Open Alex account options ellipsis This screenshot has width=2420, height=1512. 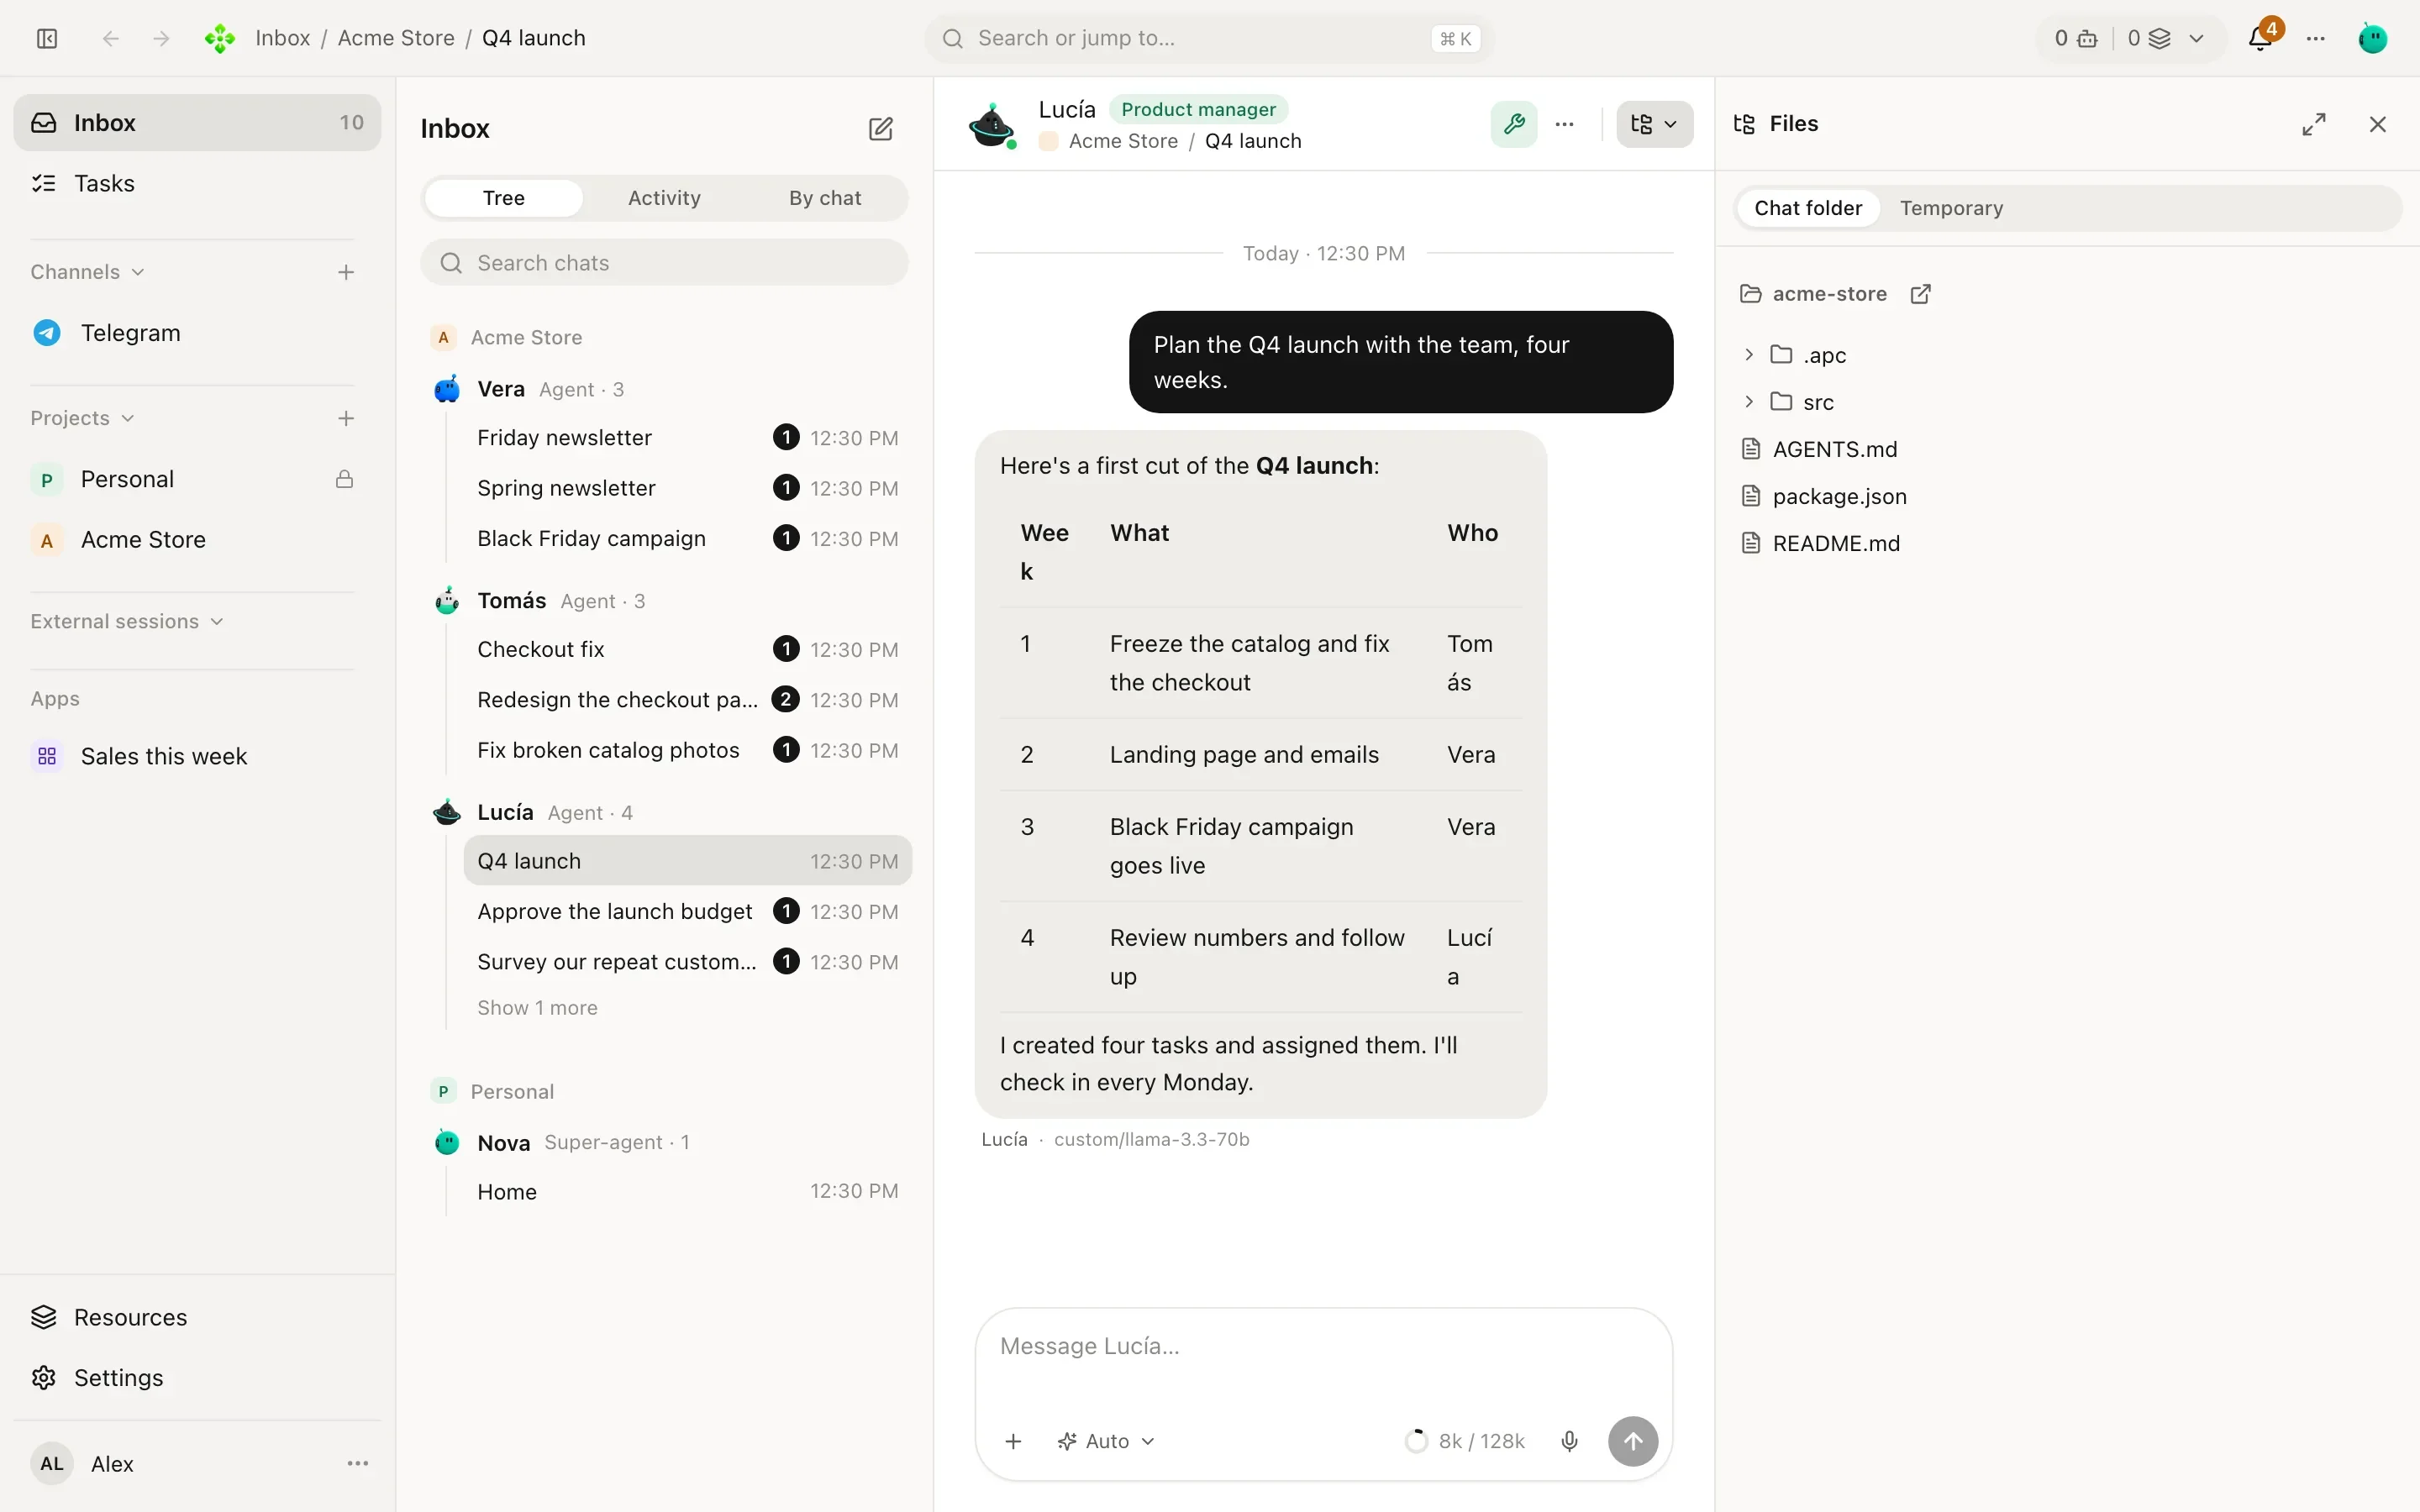[358, 1463]
